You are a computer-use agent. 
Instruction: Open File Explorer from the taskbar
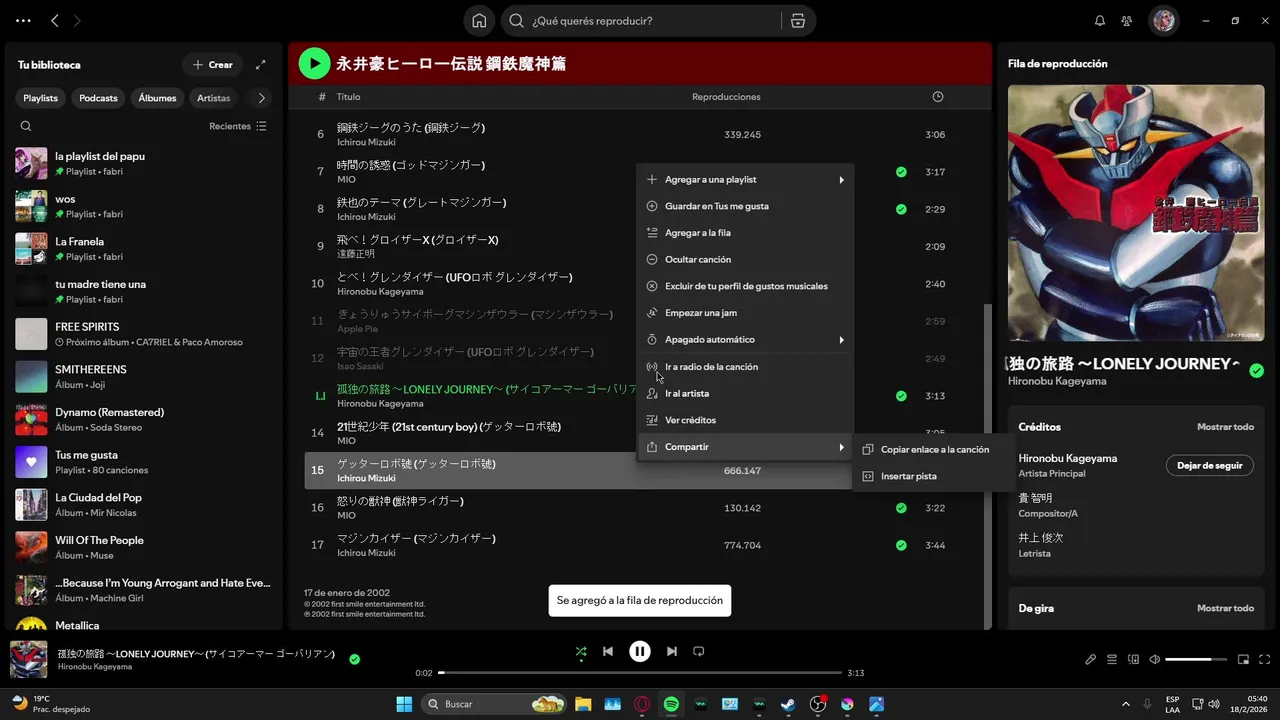[583, 704]
